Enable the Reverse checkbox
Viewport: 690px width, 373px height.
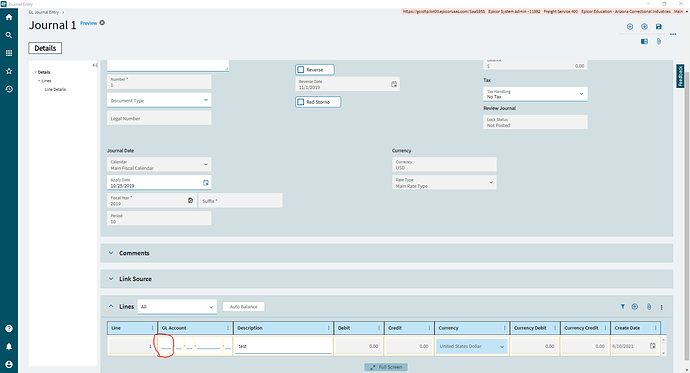coord(301,69)
